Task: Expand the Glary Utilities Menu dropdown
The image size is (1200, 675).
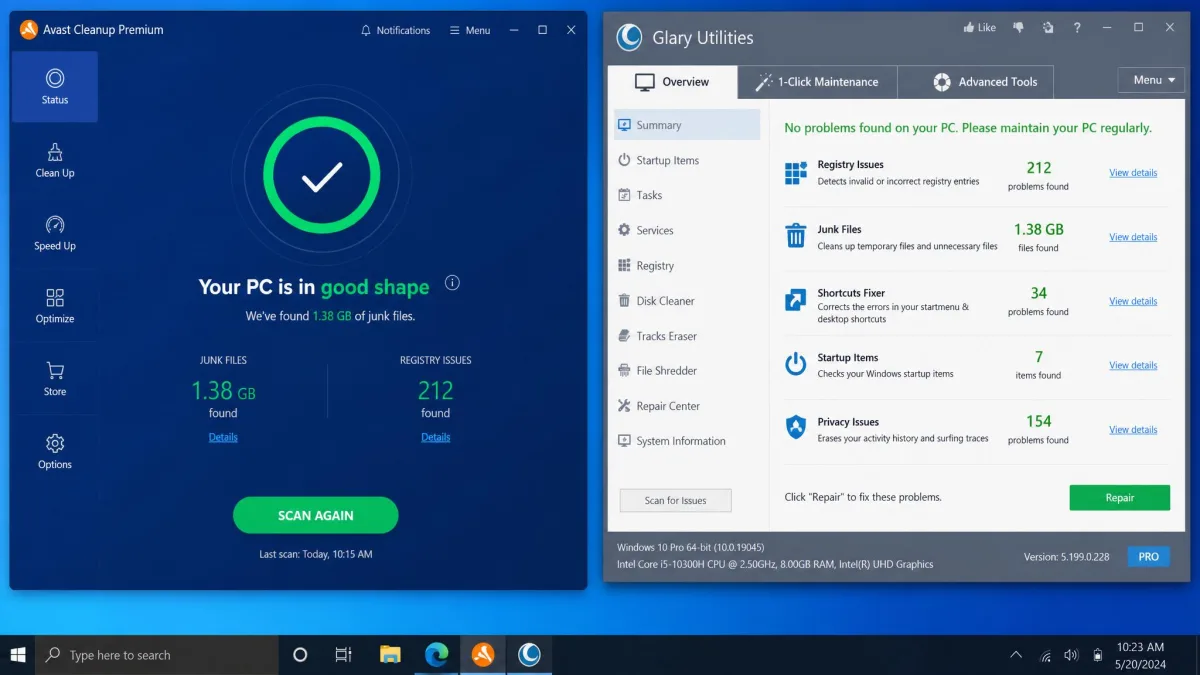Action: pos(1151,80)
